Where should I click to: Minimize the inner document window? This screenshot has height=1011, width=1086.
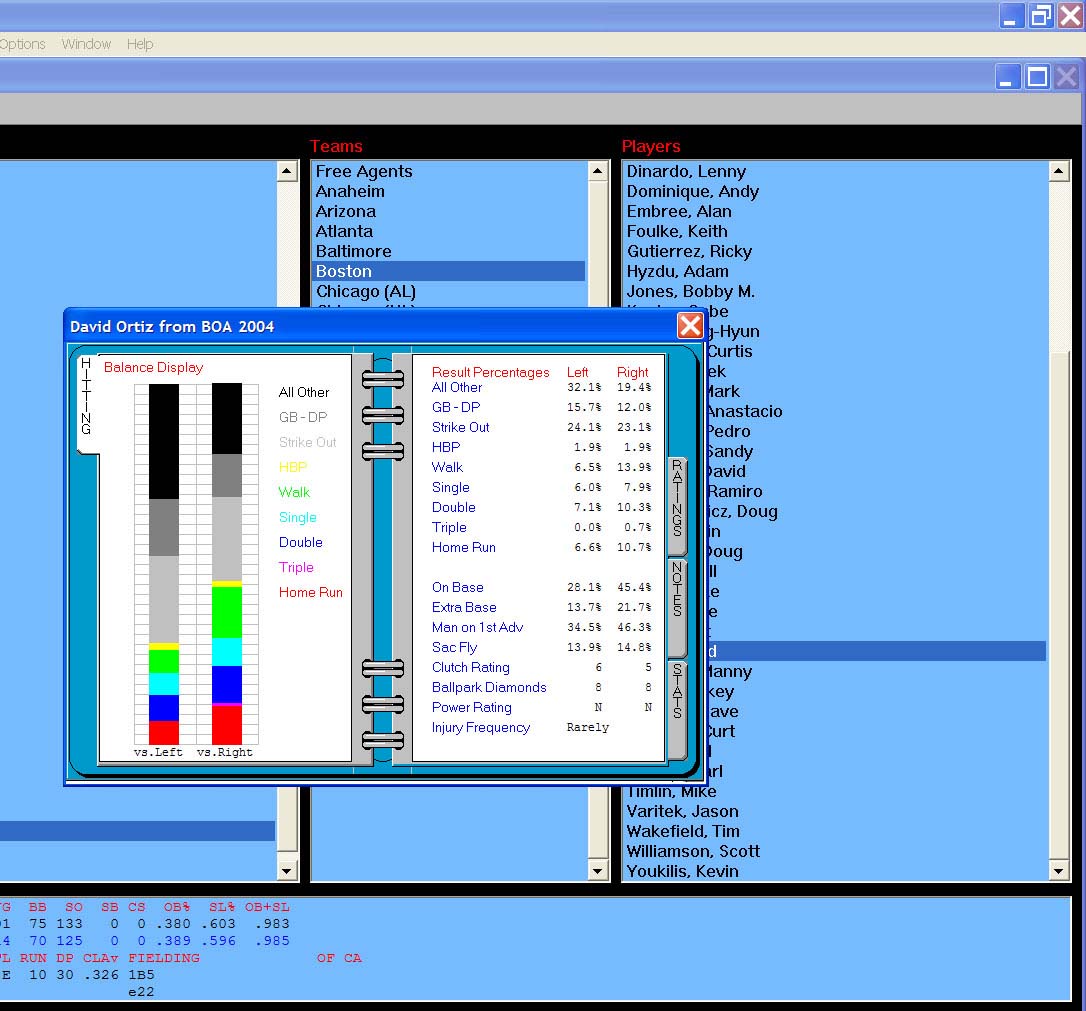tap(1008, 77)
